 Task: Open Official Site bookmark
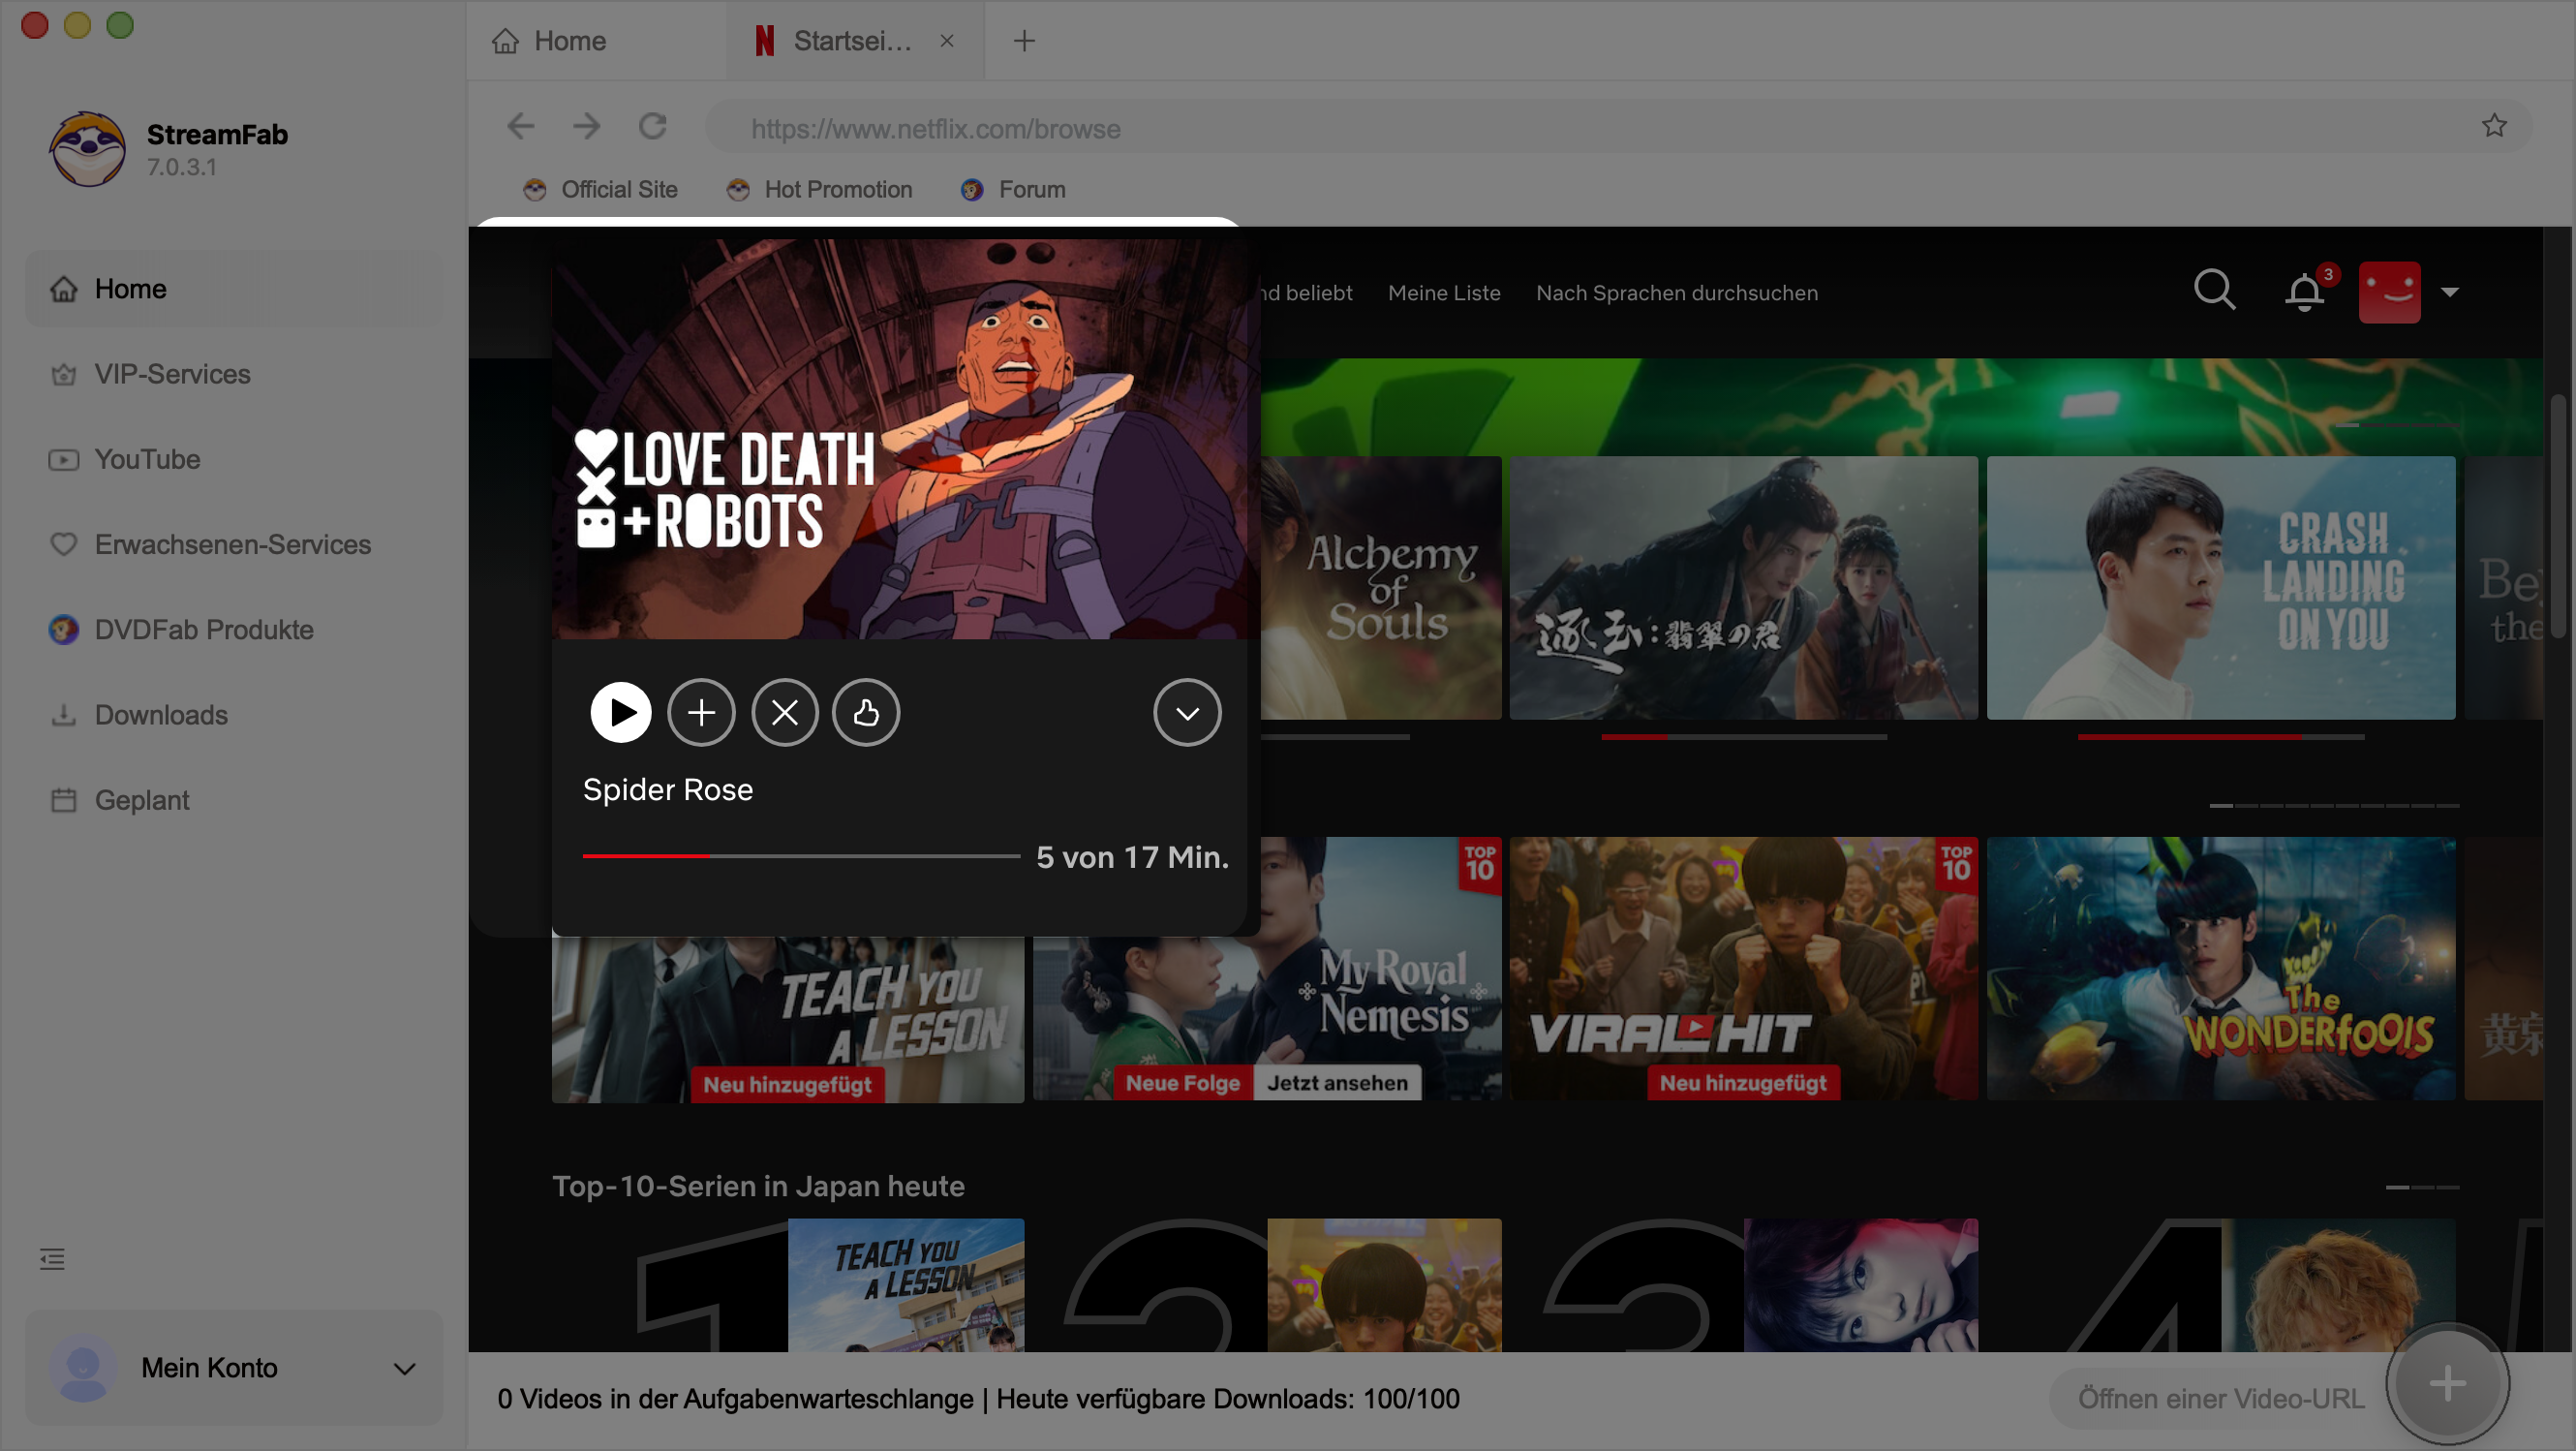[600, 189]
